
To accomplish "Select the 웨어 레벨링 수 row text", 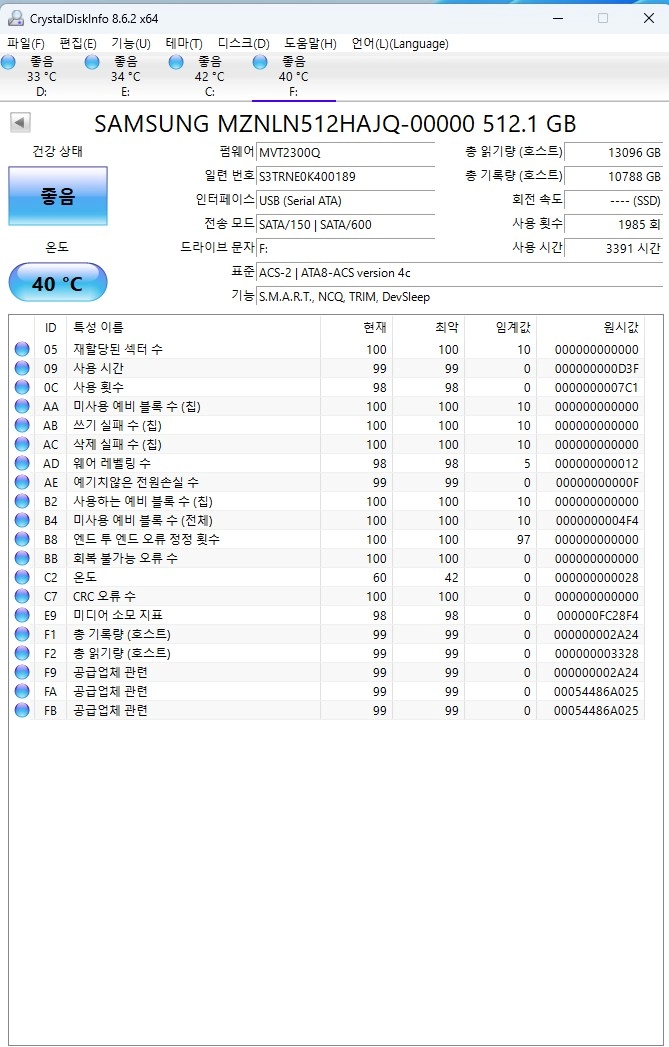I will pos(112,463).
